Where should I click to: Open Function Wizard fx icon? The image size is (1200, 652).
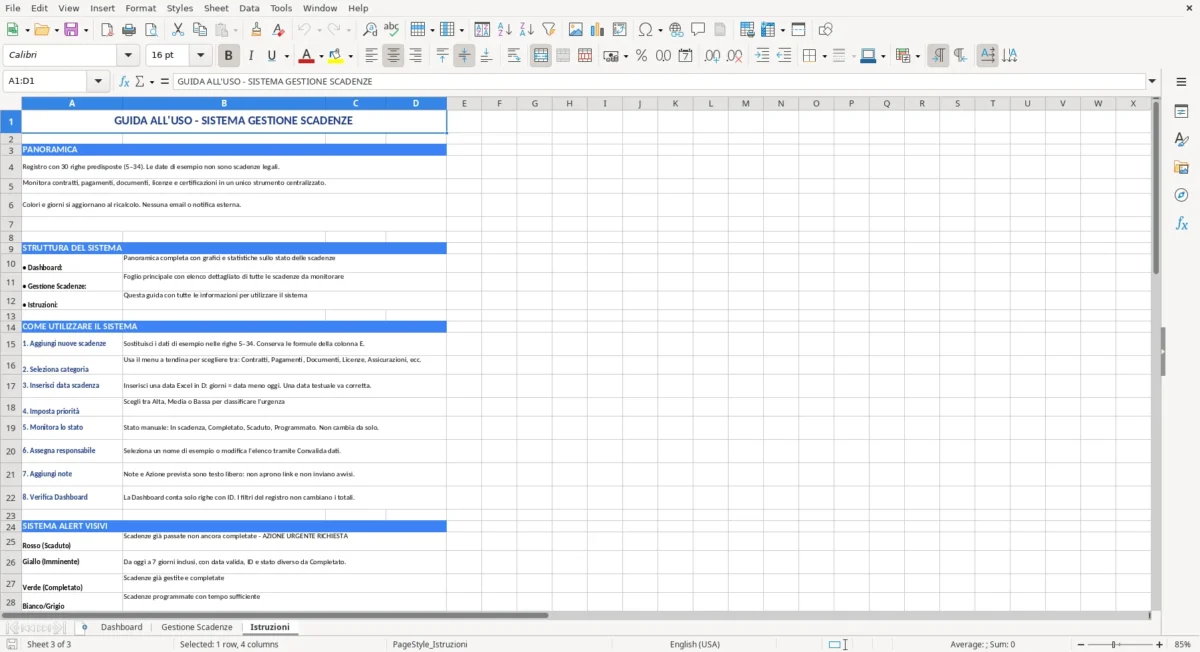124,81
